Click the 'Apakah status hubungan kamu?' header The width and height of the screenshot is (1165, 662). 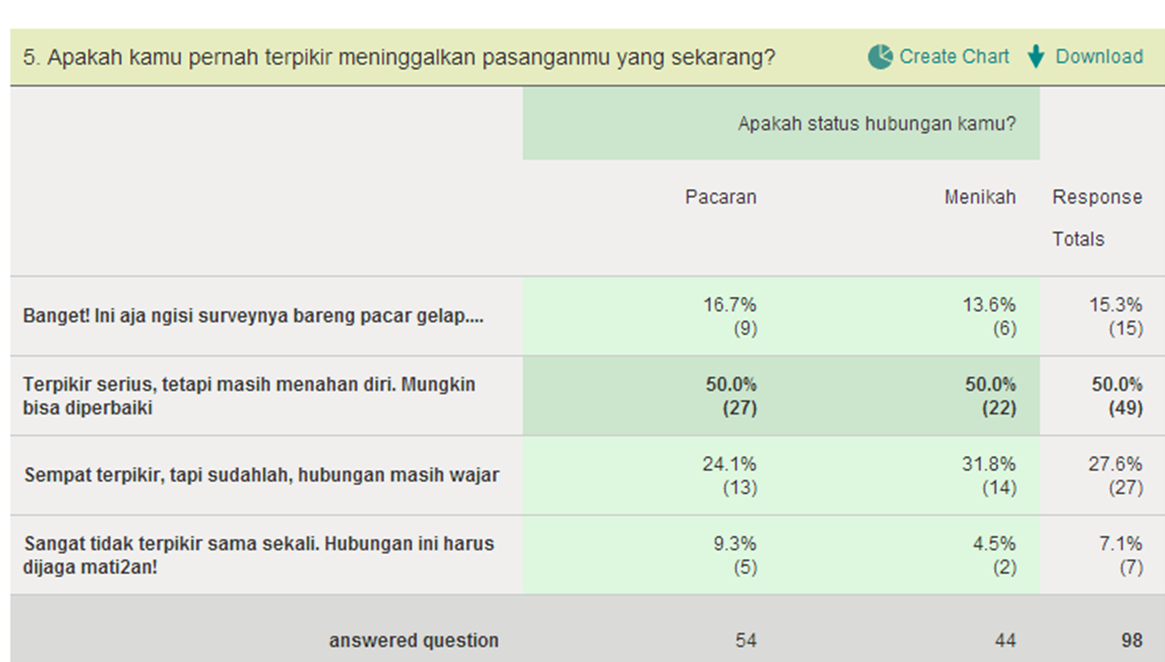coord(876,124)
